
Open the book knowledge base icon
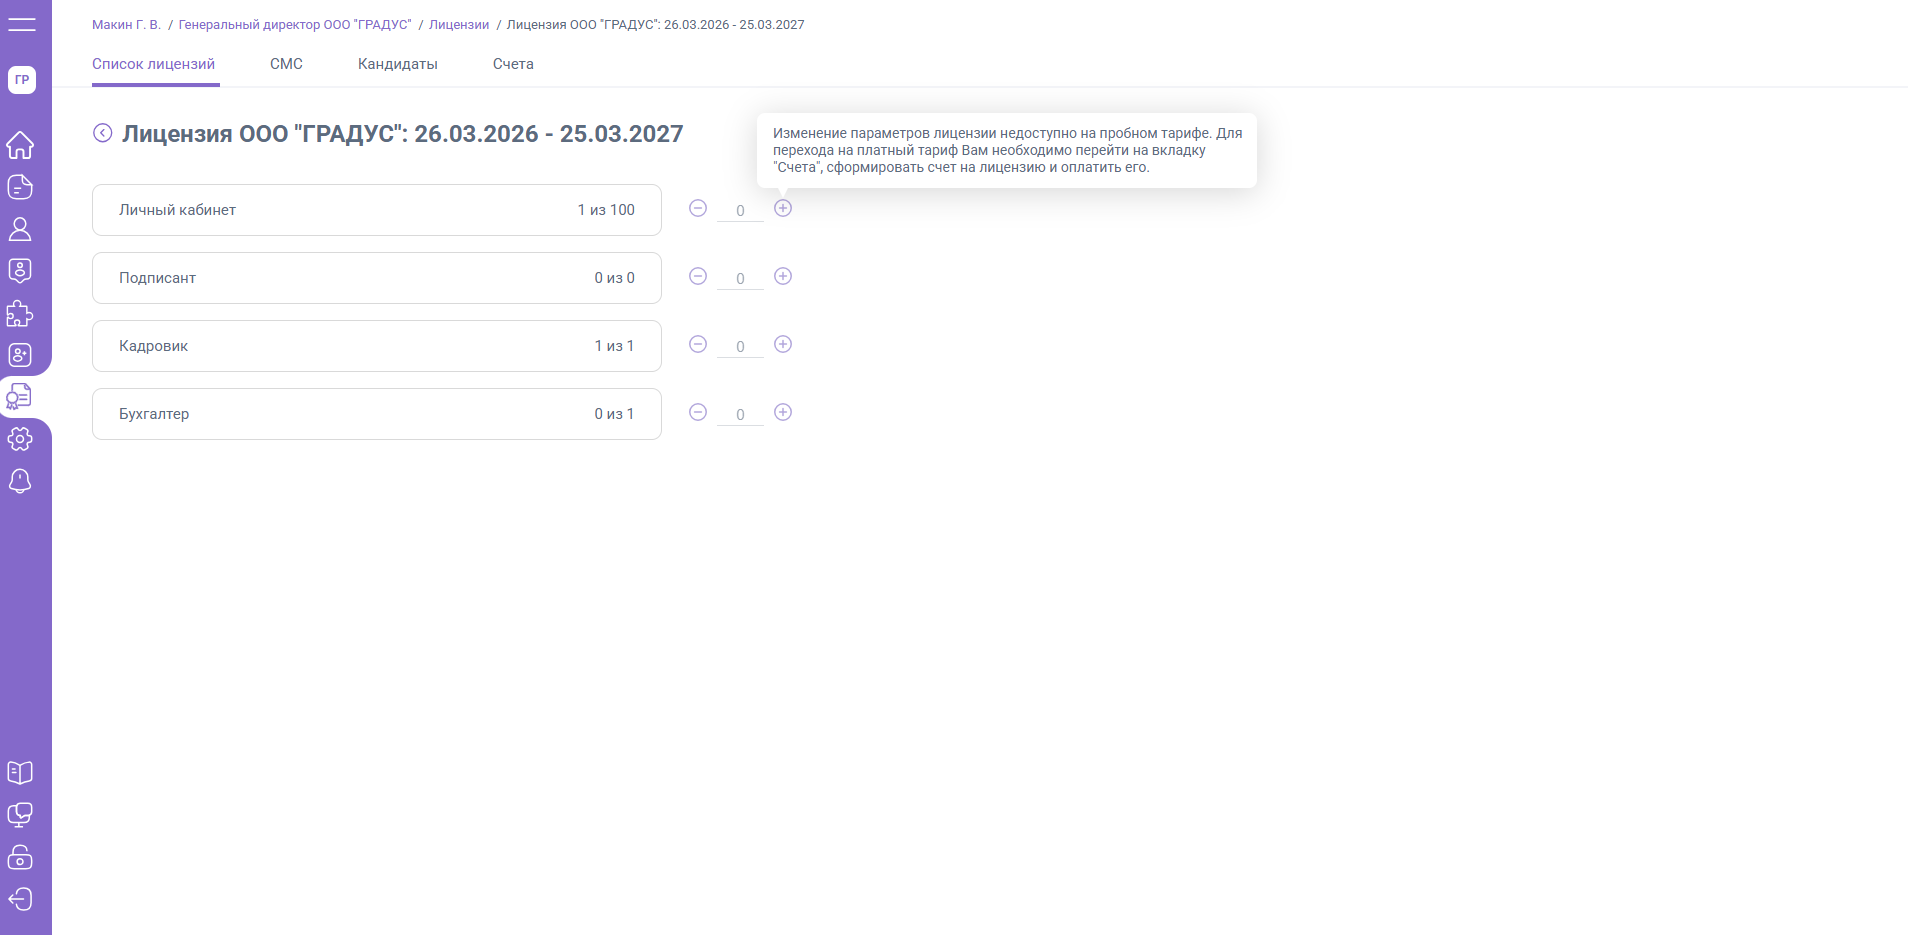click(x=20, y=773)
